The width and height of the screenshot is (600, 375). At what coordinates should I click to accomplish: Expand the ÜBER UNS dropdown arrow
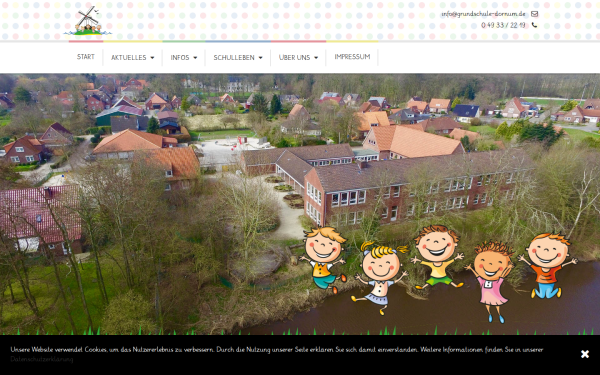coord(316,58)
